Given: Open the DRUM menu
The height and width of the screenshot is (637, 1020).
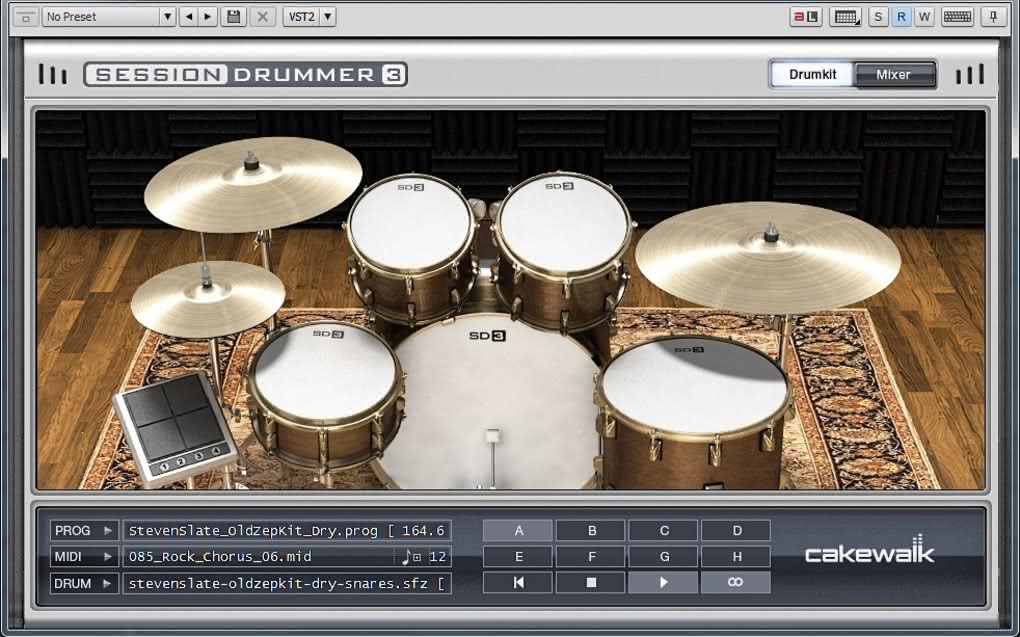Looking at the screenshot, I should 84,583.
